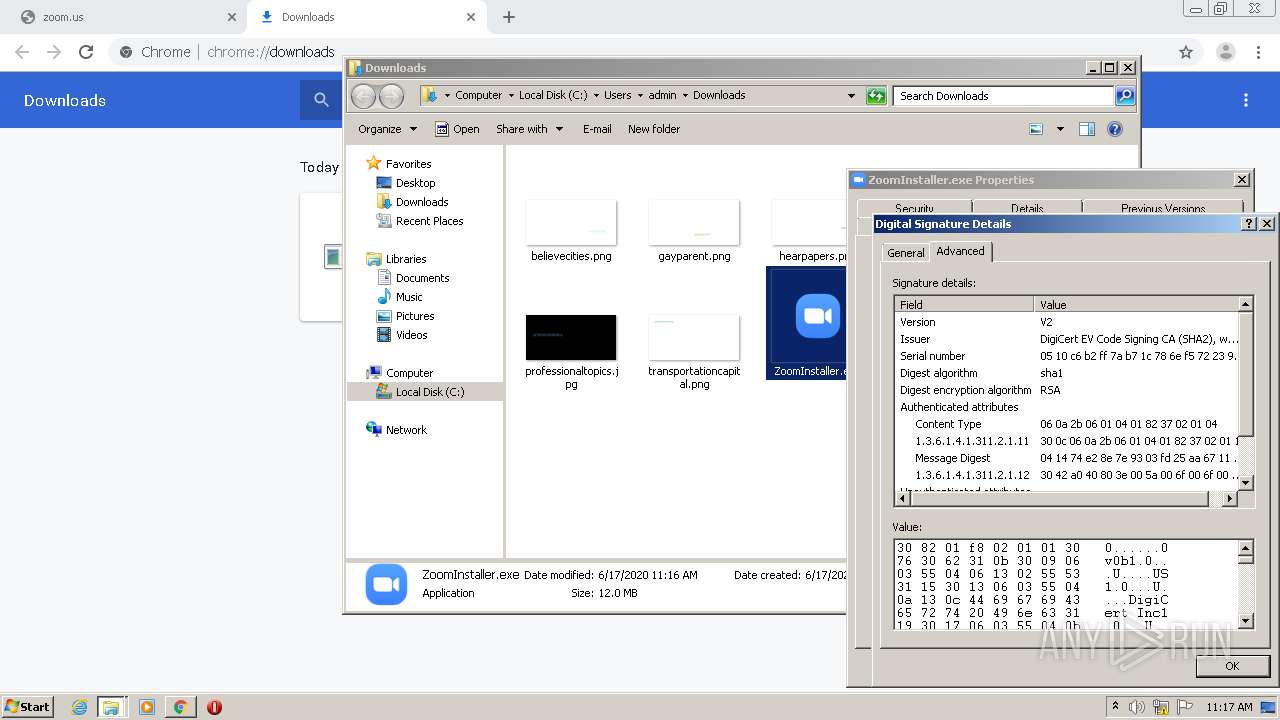Viewport: 1280px width, 720px height.
Task: Open the view options dropdown arrow
Action: pyautogui.click(x=1060, y=129)
